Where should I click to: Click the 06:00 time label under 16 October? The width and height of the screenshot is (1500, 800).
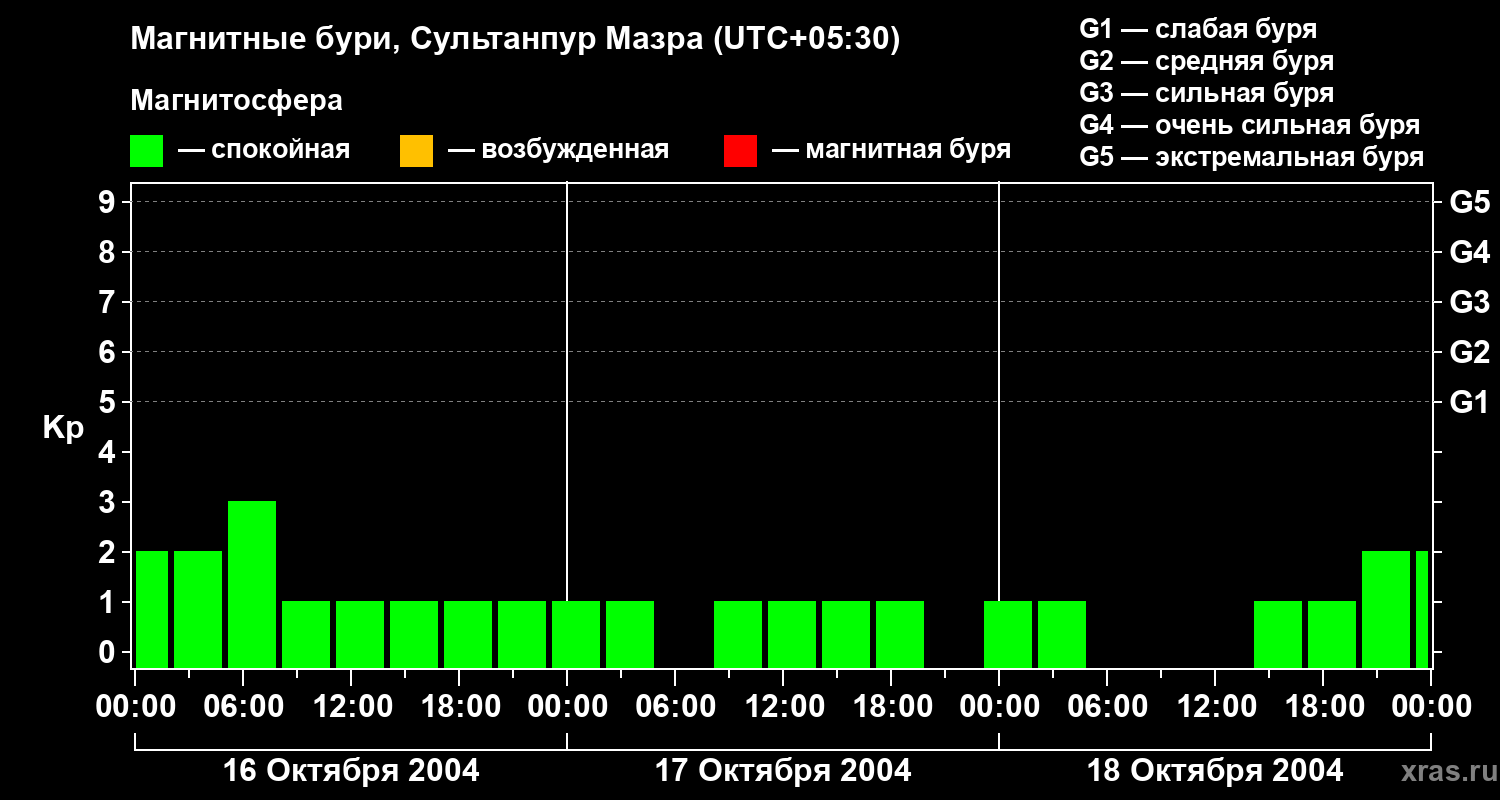243,706
